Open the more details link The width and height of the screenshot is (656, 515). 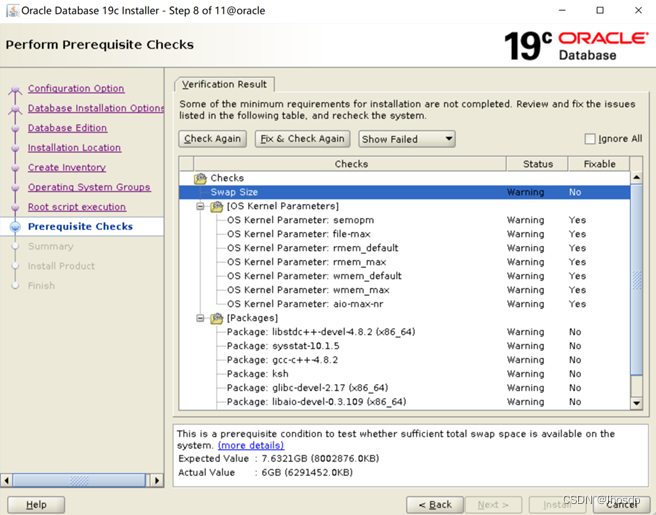point(251,445)
